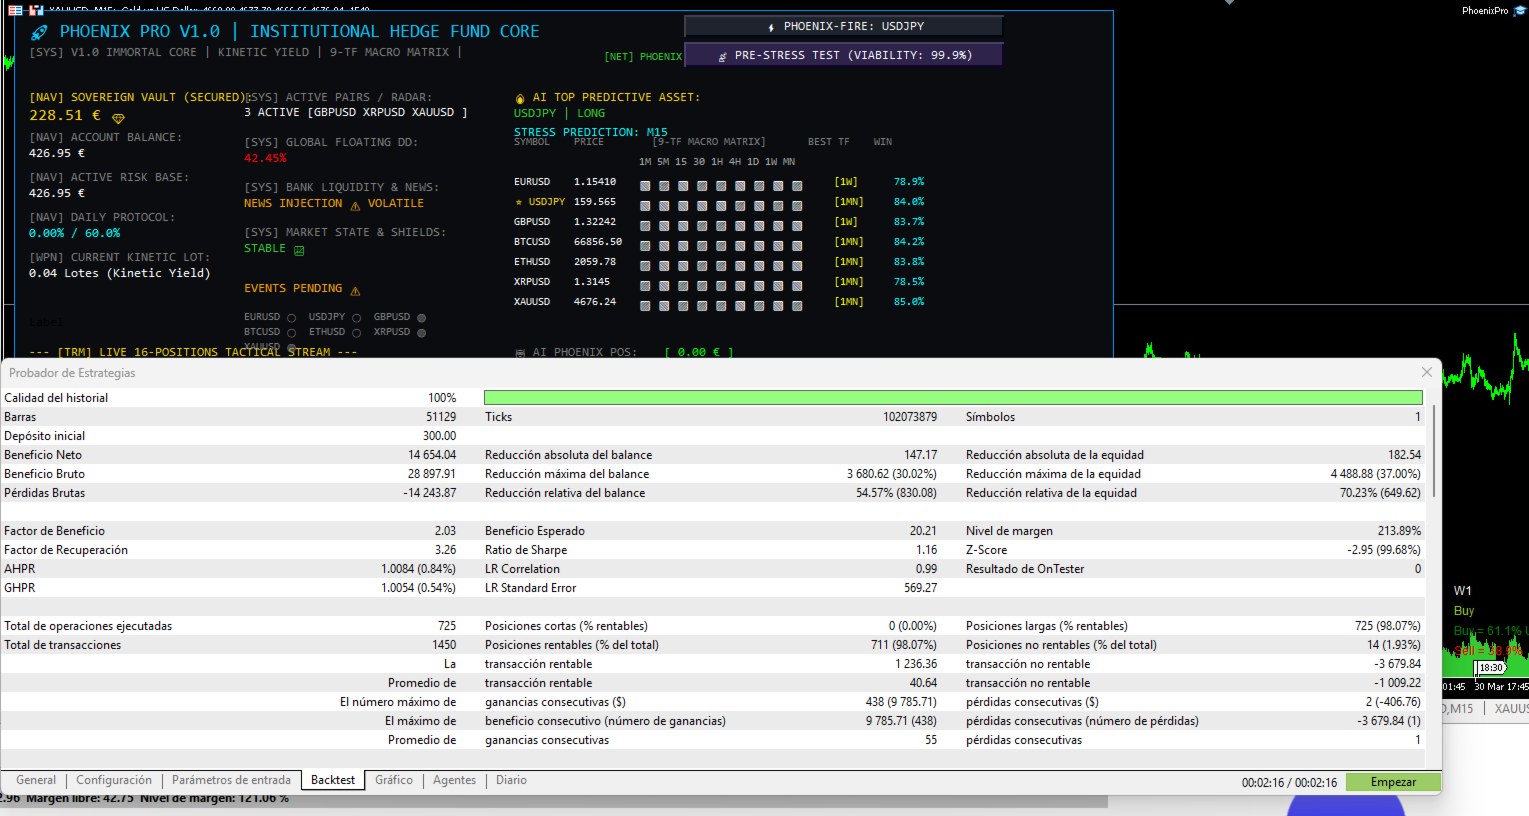Click the flame icon beside AI Top Predictive Asset
Viewport: 1529px width, 816px height.
point(520,98)
